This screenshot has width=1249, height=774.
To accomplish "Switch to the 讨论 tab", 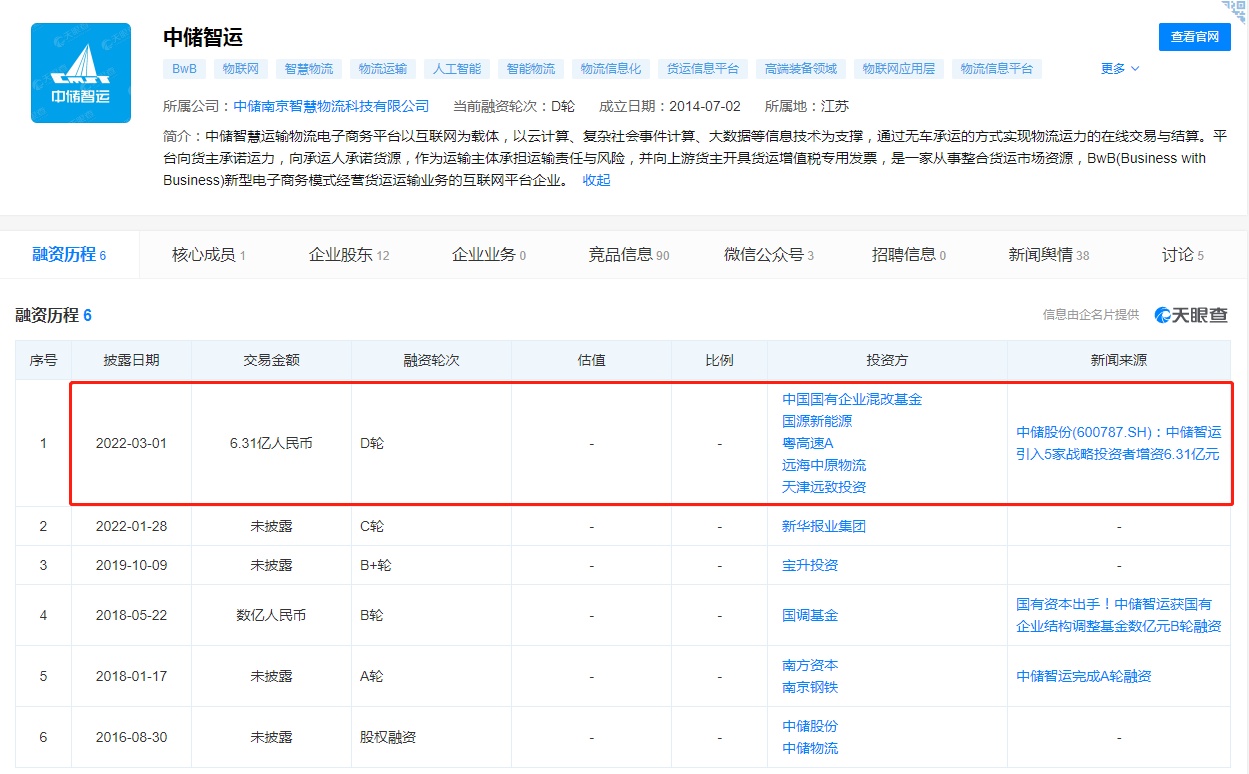I will coord(1183,255).
